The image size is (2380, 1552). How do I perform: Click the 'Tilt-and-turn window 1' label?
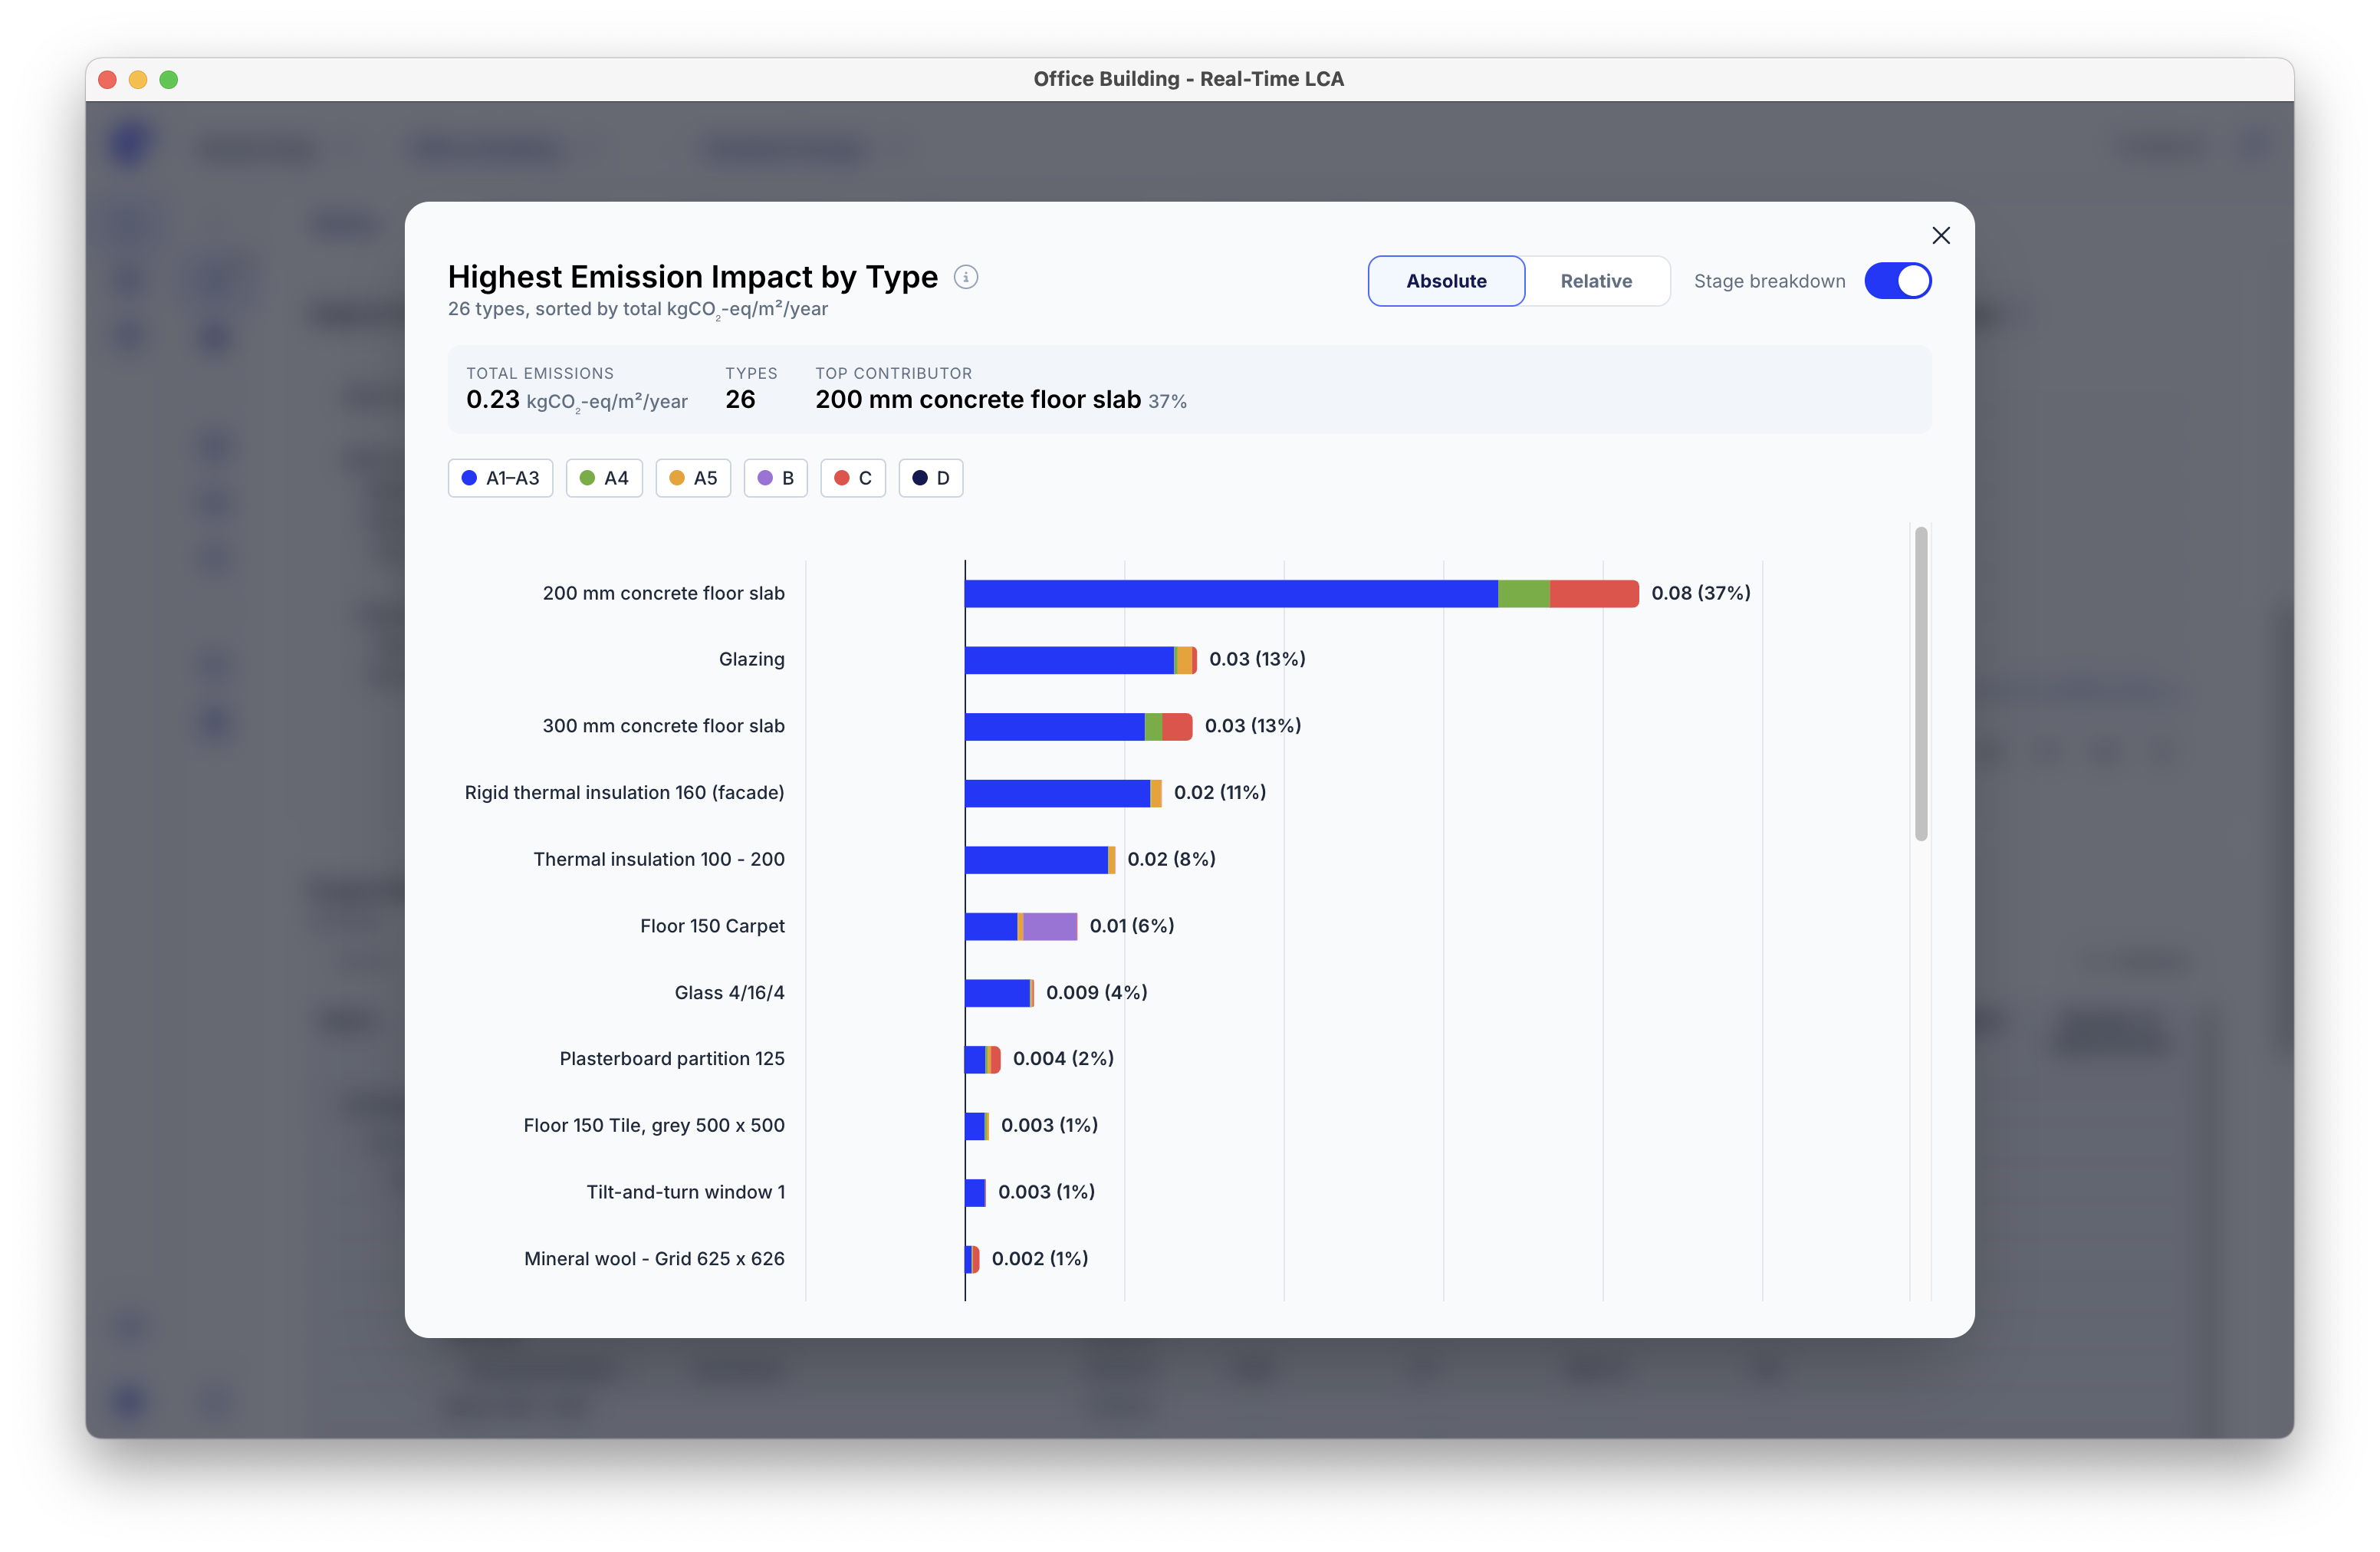click(x=686, y=1192)
